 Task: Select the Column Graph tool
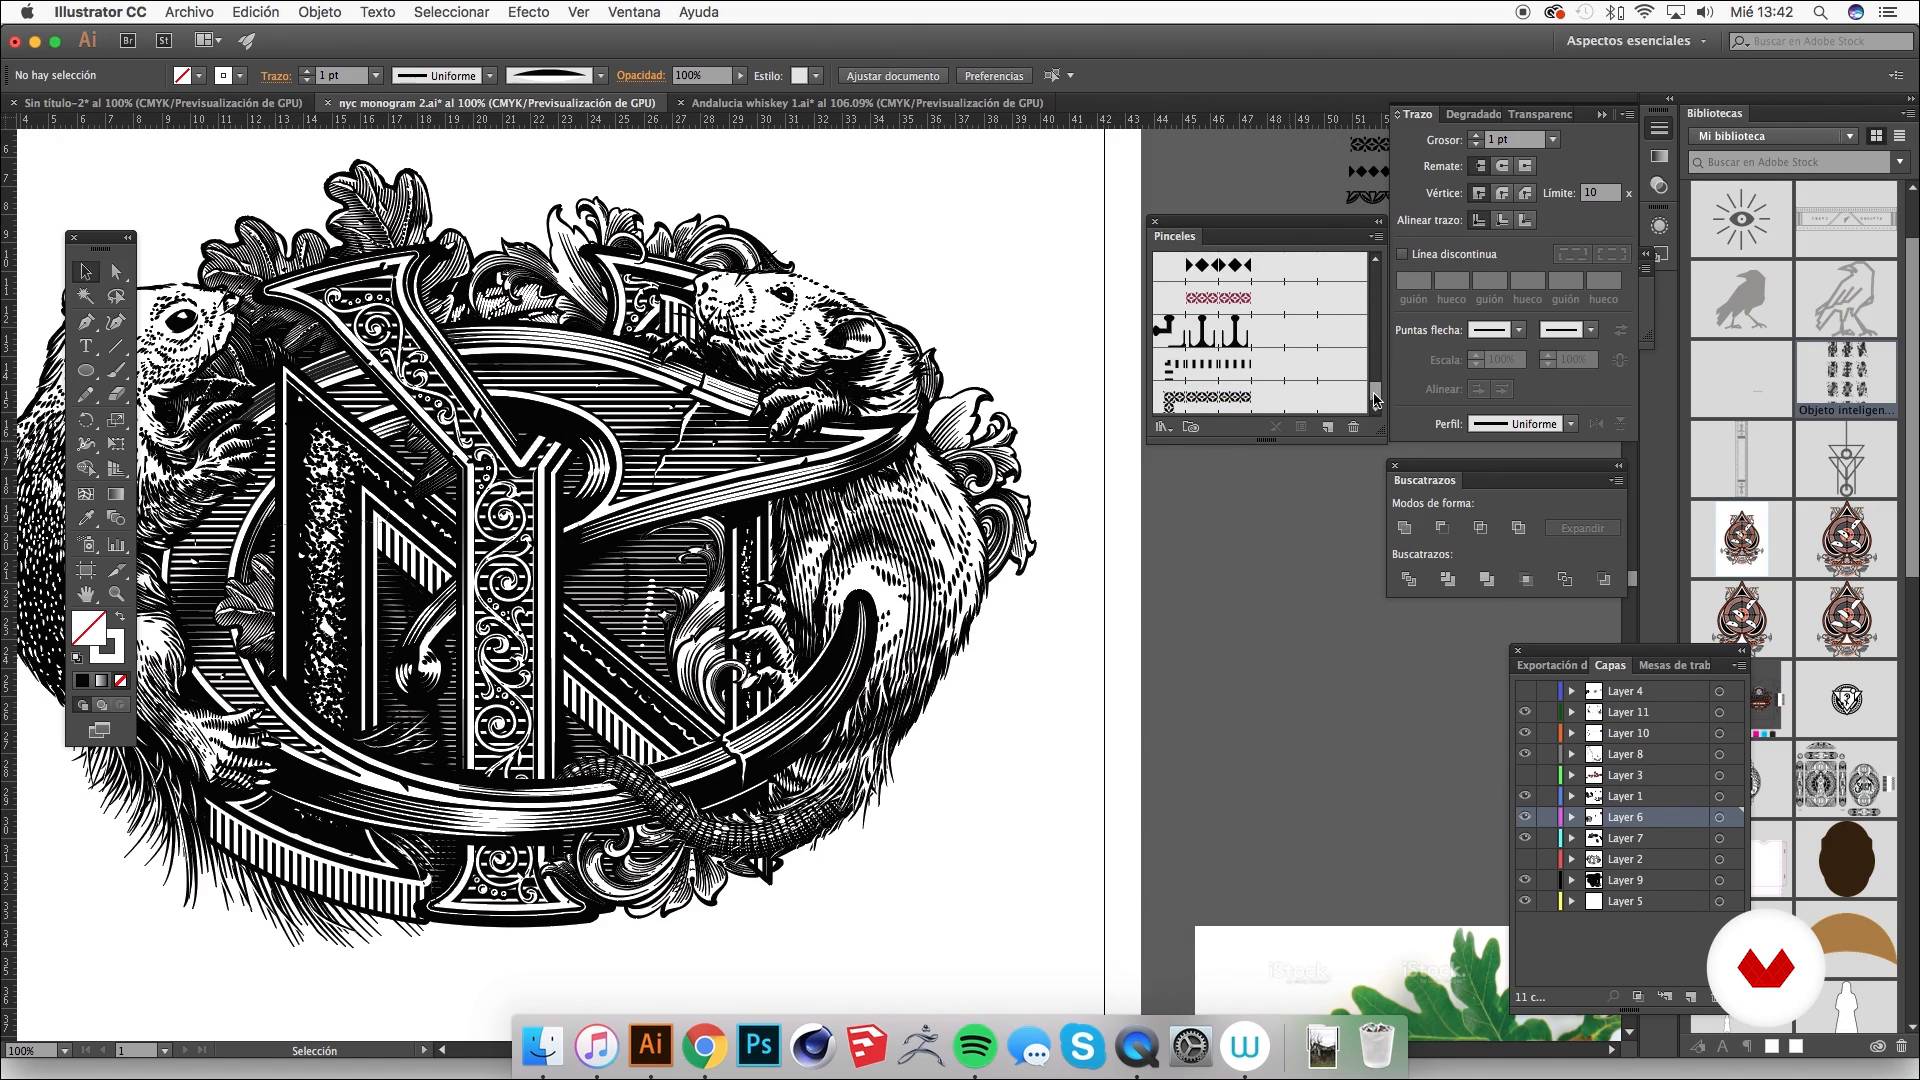click(116, 545)
